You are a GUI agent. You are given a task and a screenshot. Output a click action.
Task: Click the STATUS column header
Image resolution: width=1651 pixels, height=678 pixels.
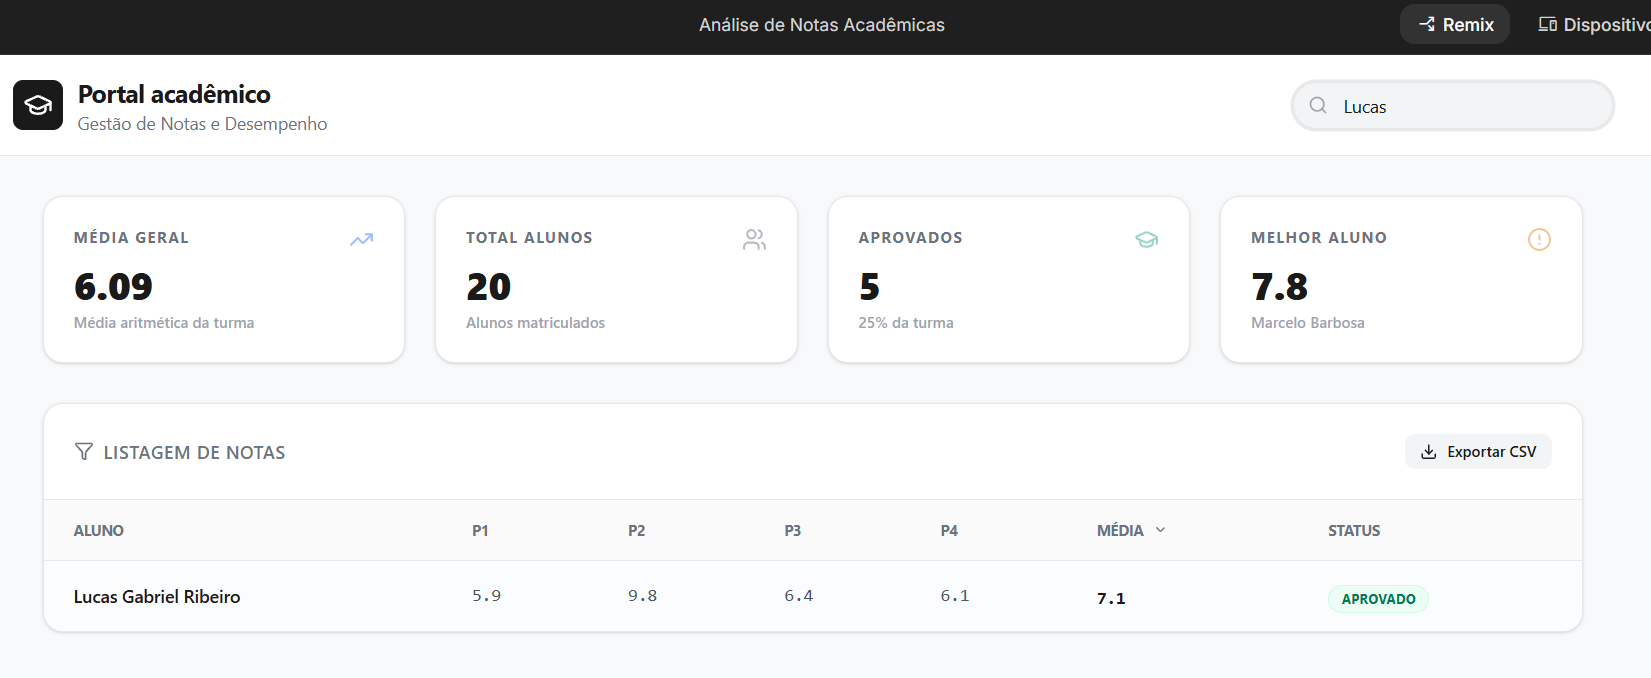click(1354, 531)
